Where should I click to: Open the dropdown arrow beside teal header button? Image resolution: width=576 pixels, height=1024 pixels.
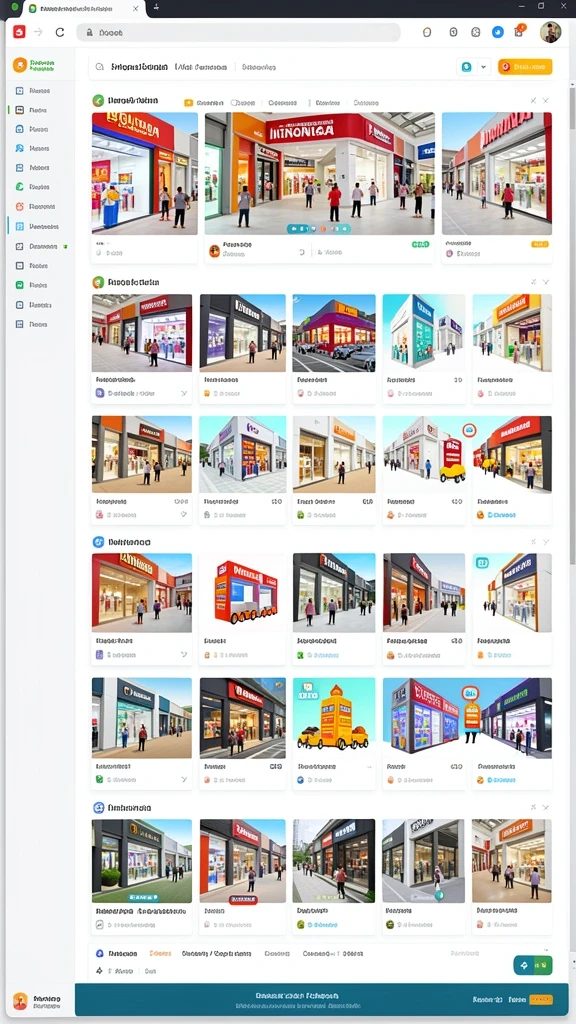tap(483, 67)
